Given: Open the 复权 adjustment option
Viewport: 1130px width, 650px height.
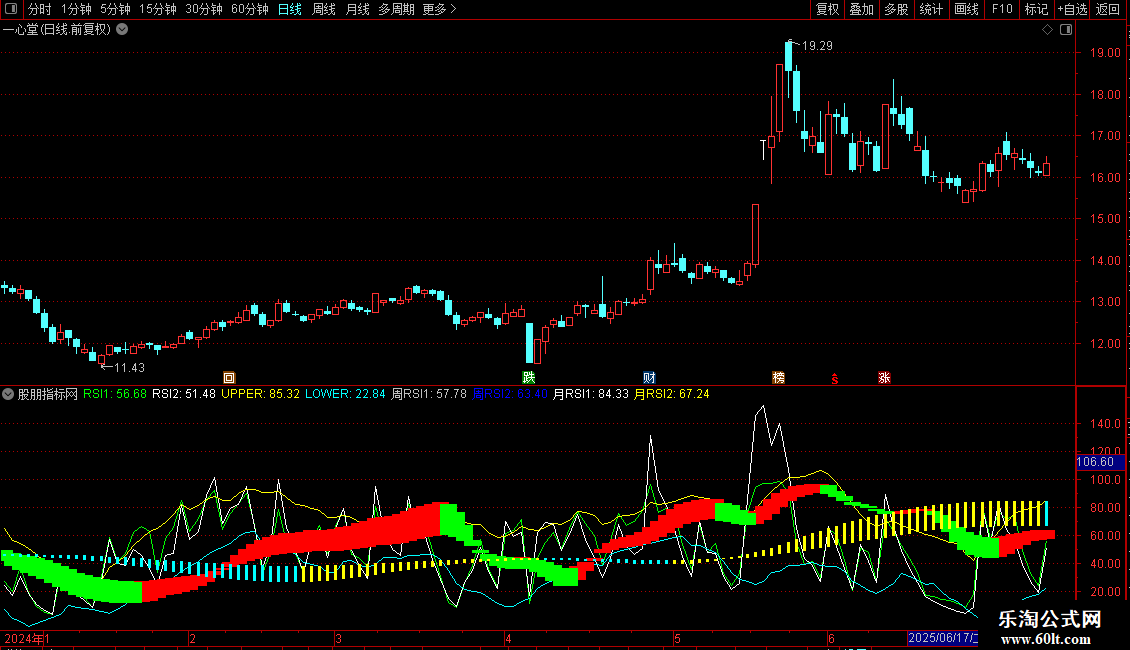Looking at the screenshot, I should click(x=827, y=9).
